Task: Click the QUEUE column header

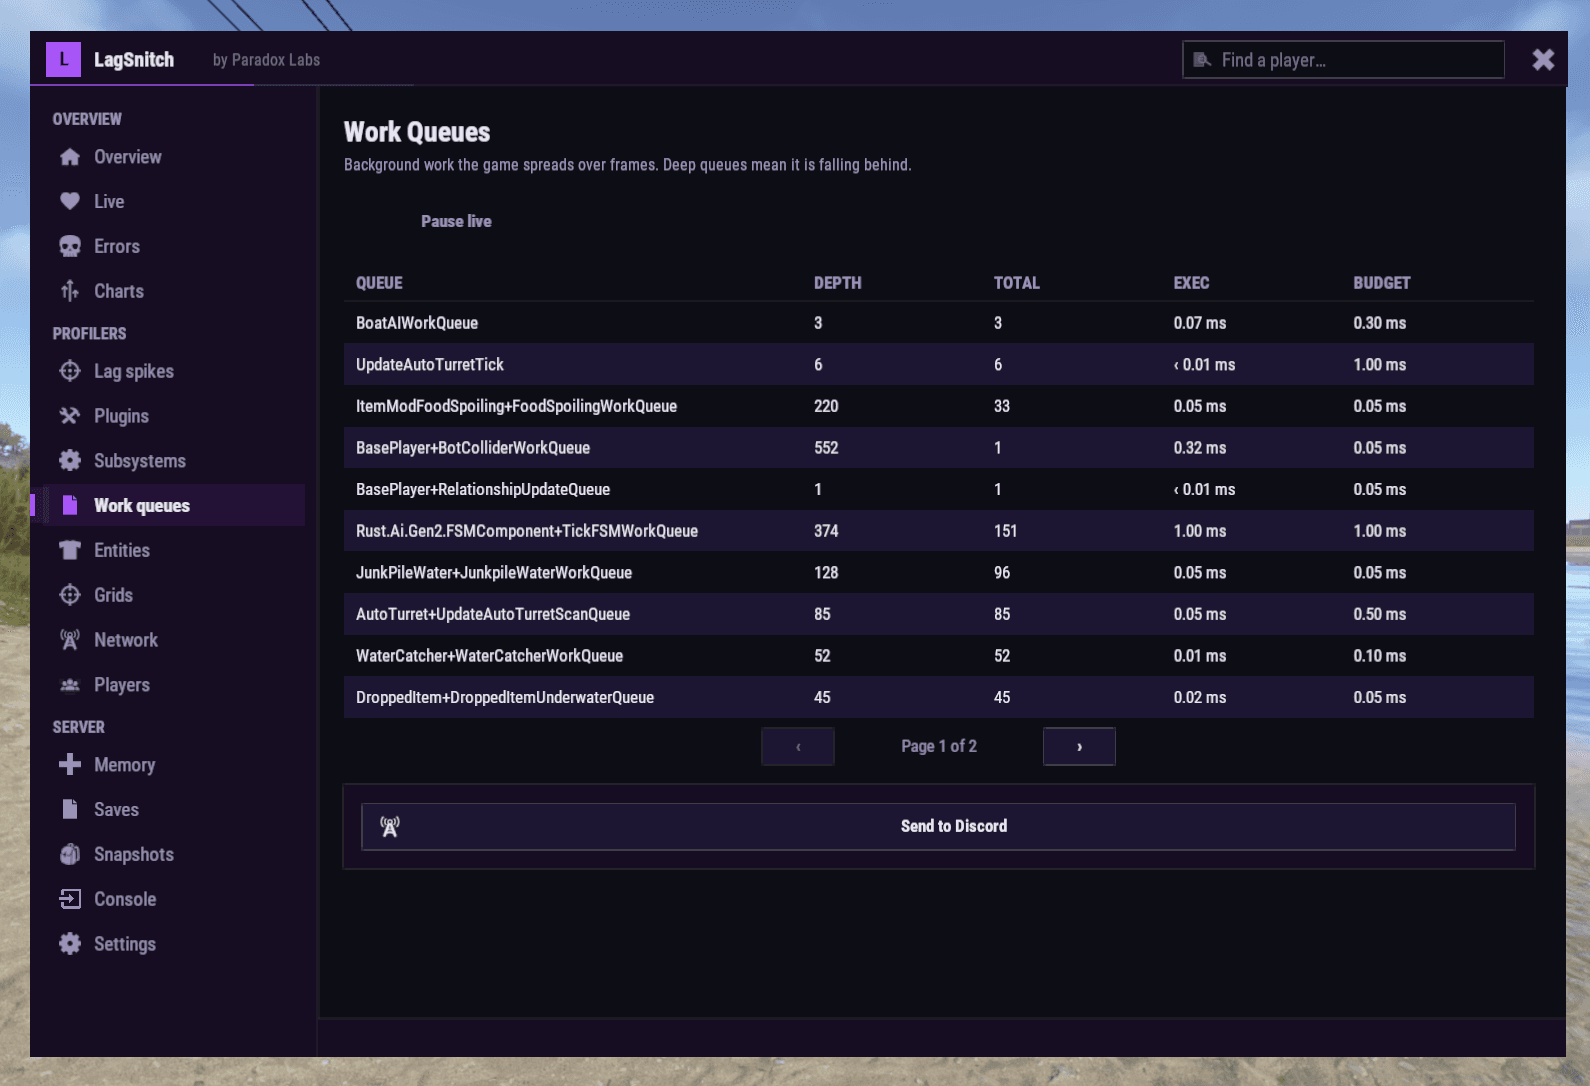Action: click(x=379, y=283)
